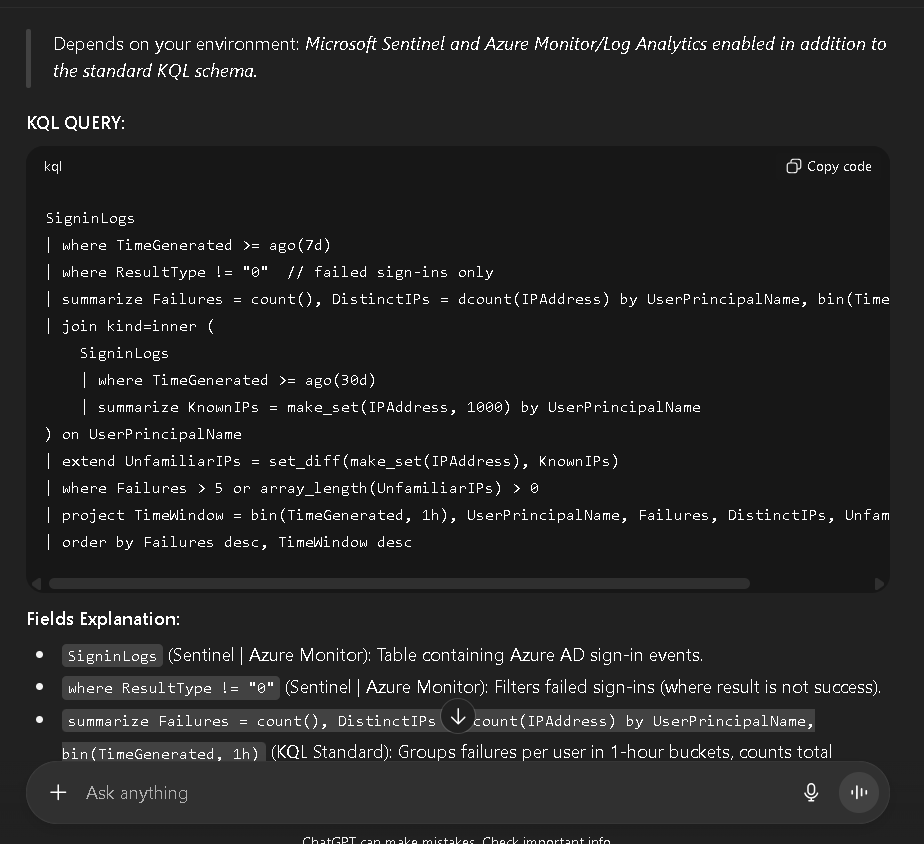
Task: Click the indented SigninLogs inside the join
Action: [124, 354]
